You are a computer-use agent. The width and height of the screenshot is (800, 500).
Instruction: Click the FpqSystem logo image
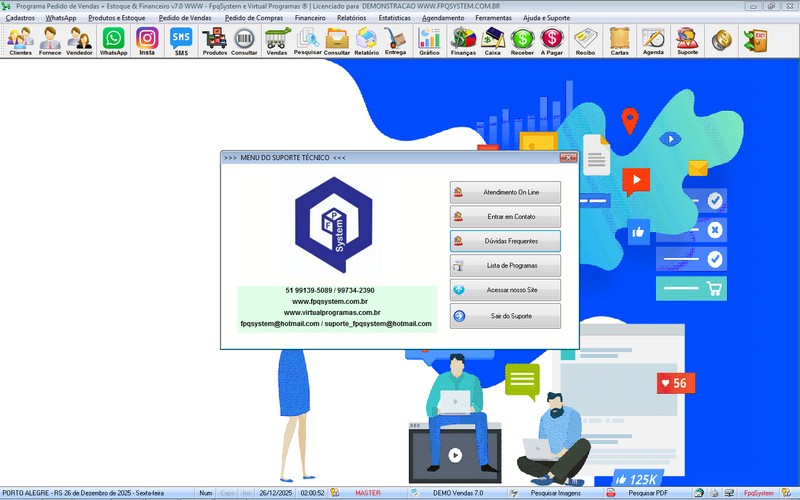[334, 225]
